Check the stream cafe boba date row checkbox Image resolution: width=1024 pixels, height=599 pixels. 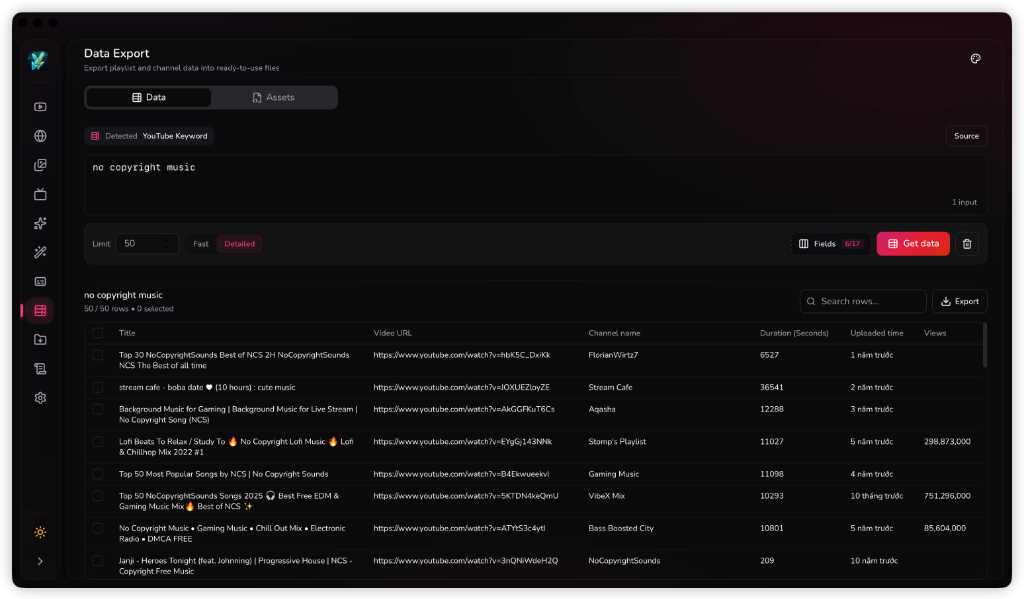[x=98, y=387]
